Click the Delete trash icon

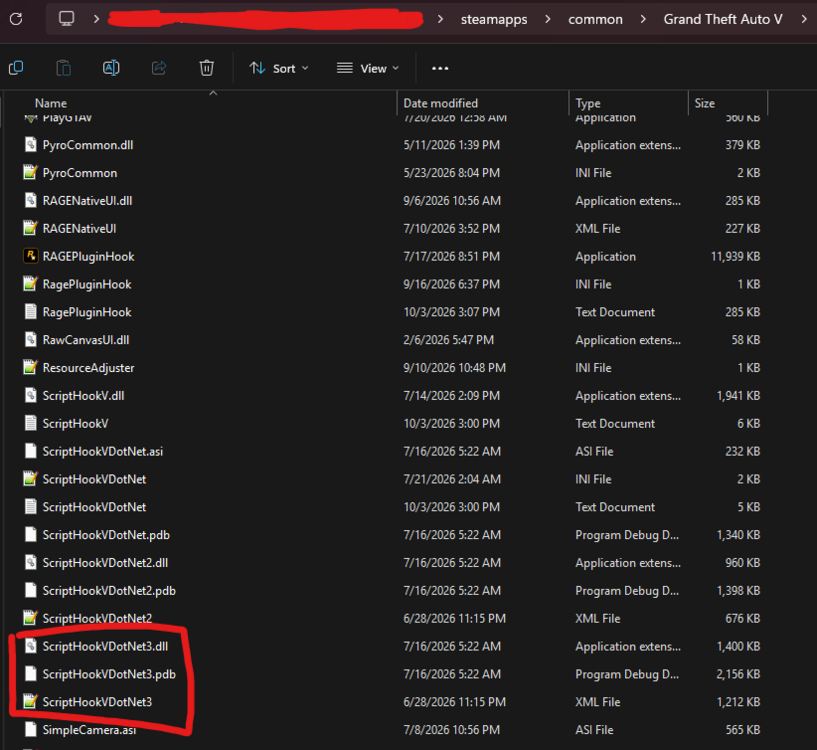click(x=206, y=68)
